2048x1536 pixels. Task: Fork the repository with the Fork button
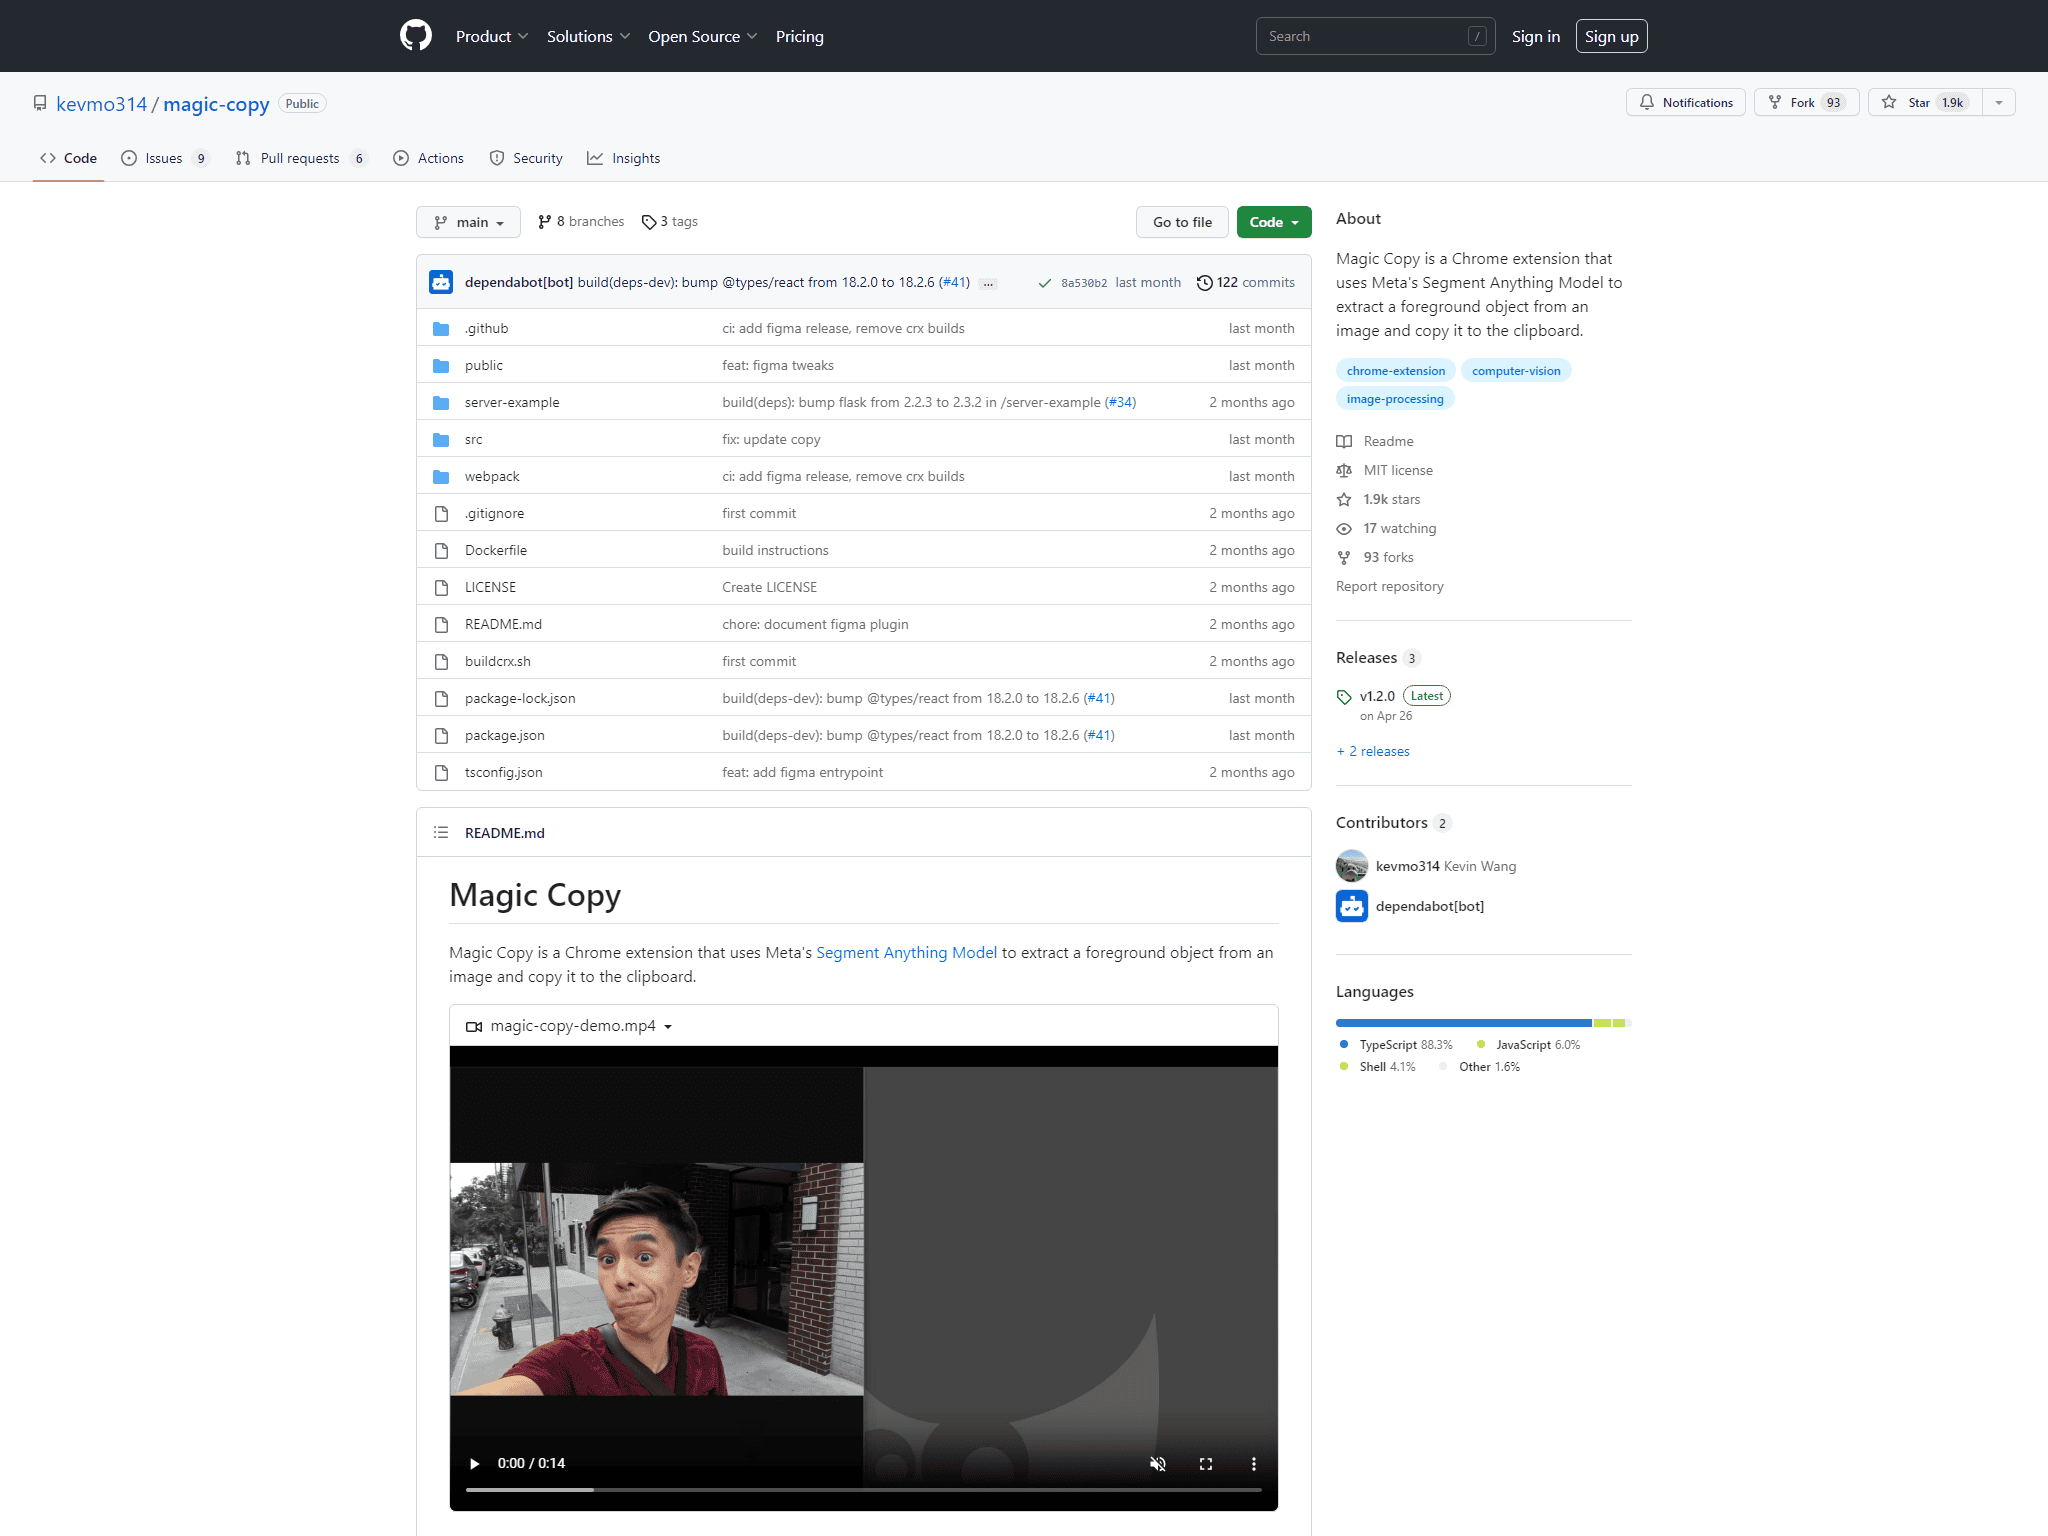pyautogui.click(x=1806, y=102)
